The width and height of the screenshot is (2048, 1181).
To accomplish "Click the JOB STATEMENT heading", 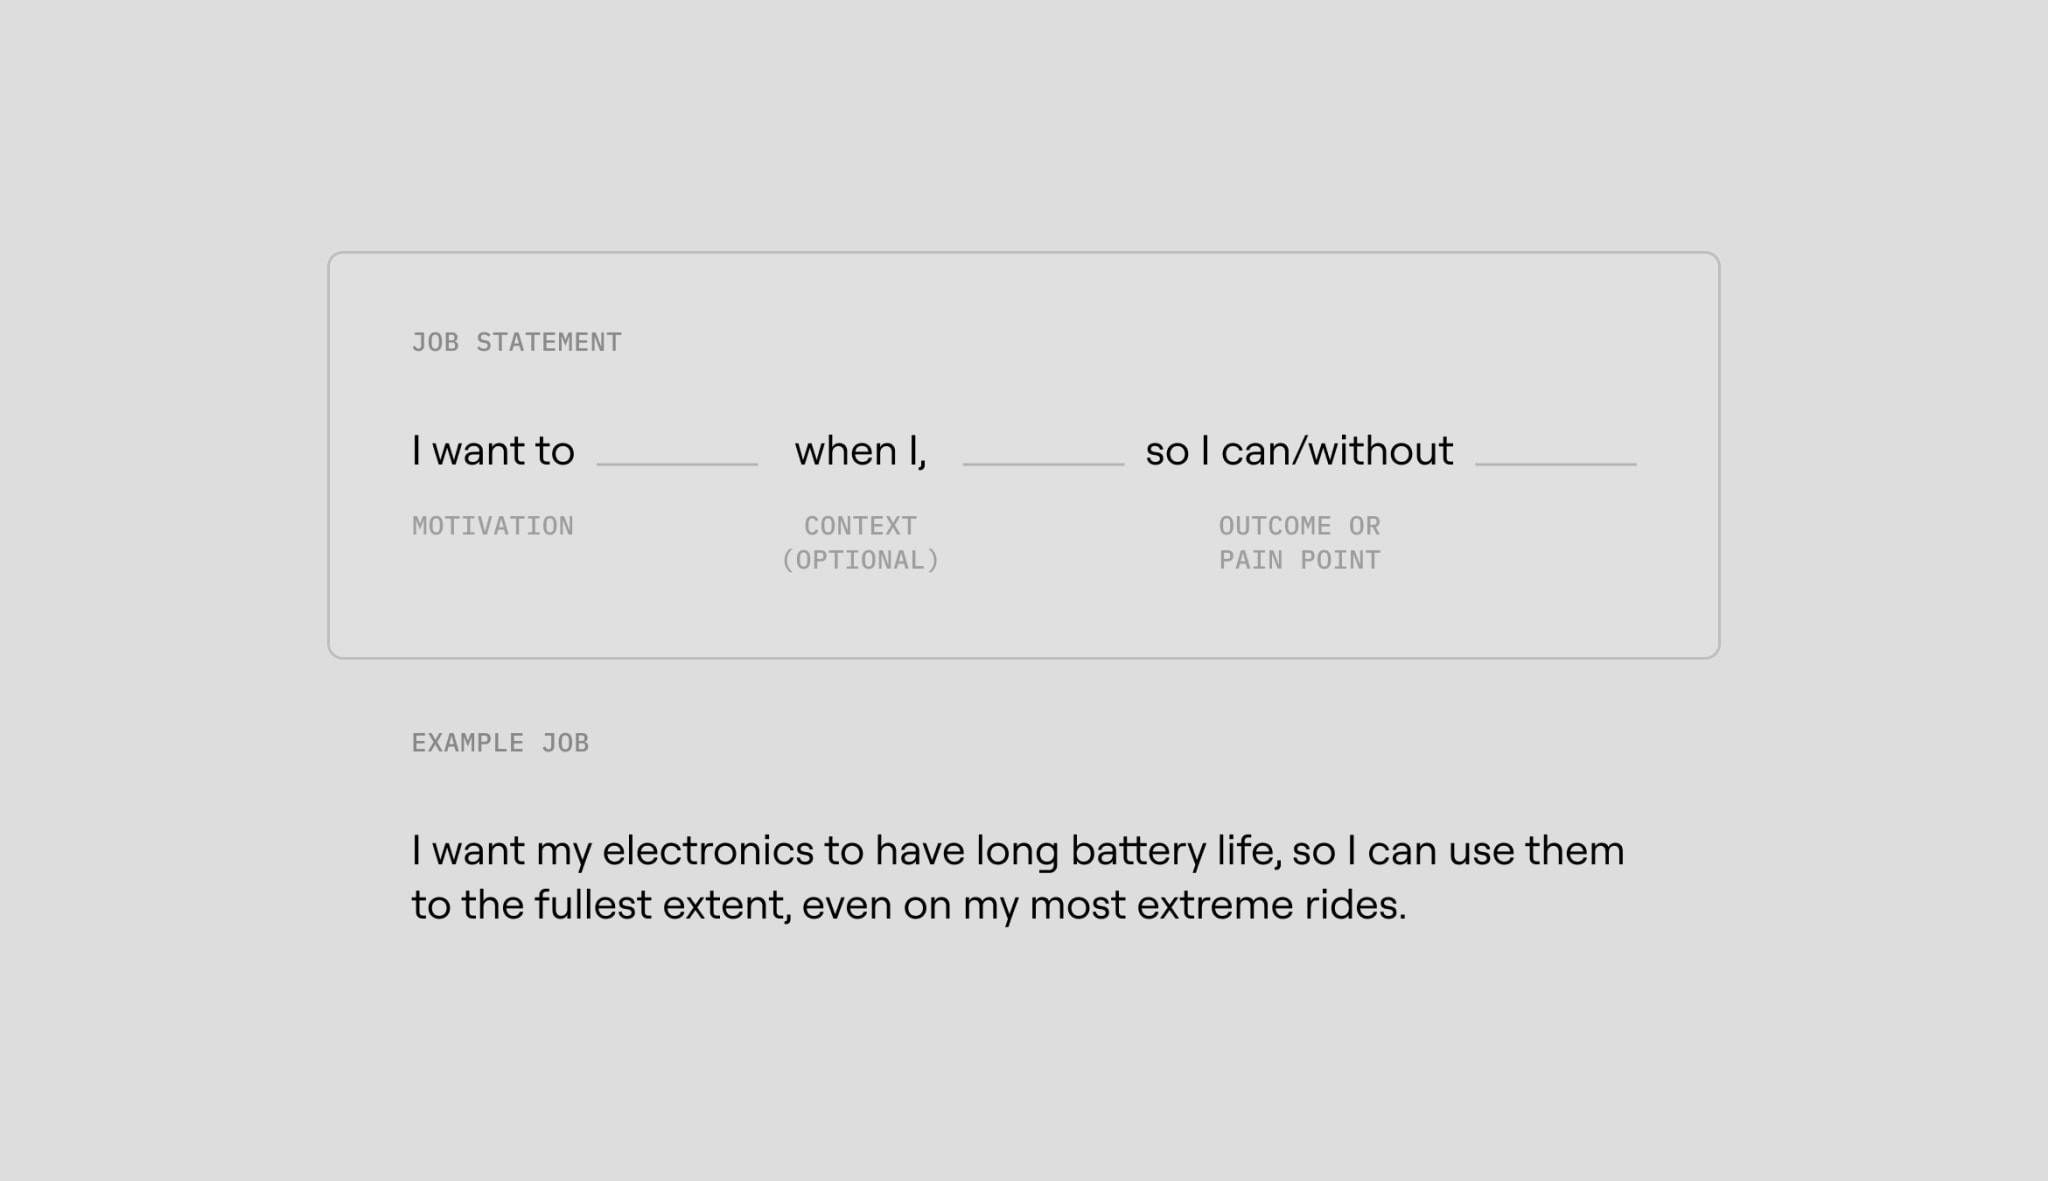I will (516, 342).
